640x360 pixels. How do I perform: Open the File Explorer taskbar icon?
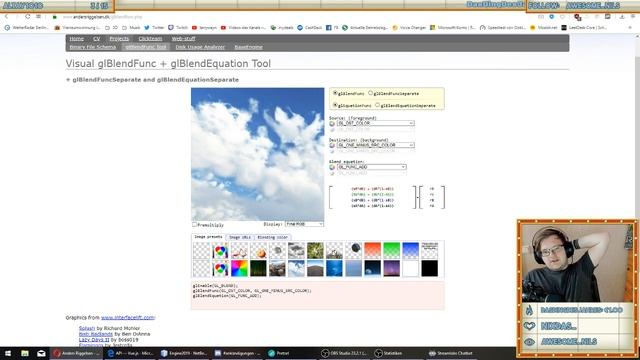(x=25, y=353)
